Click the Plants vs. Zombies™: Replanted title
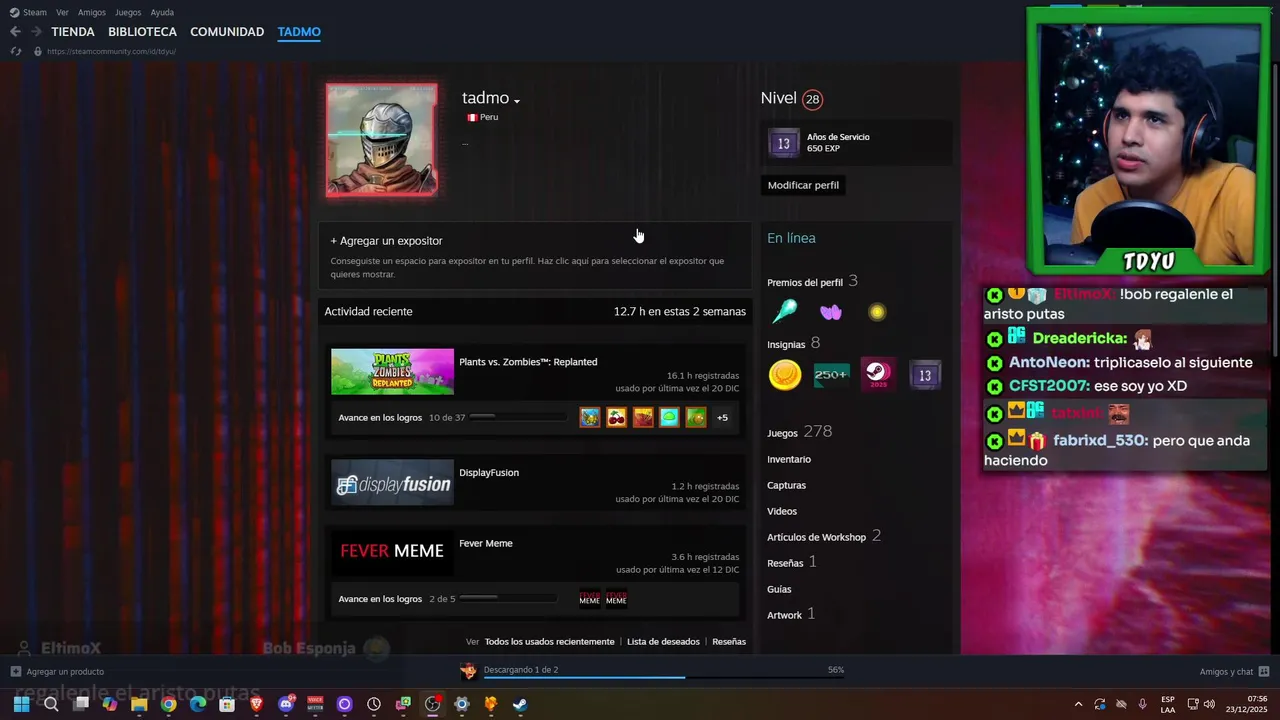Image resolution: width=1280 pixels, height=720 pixels. click(x=528, y=362)
